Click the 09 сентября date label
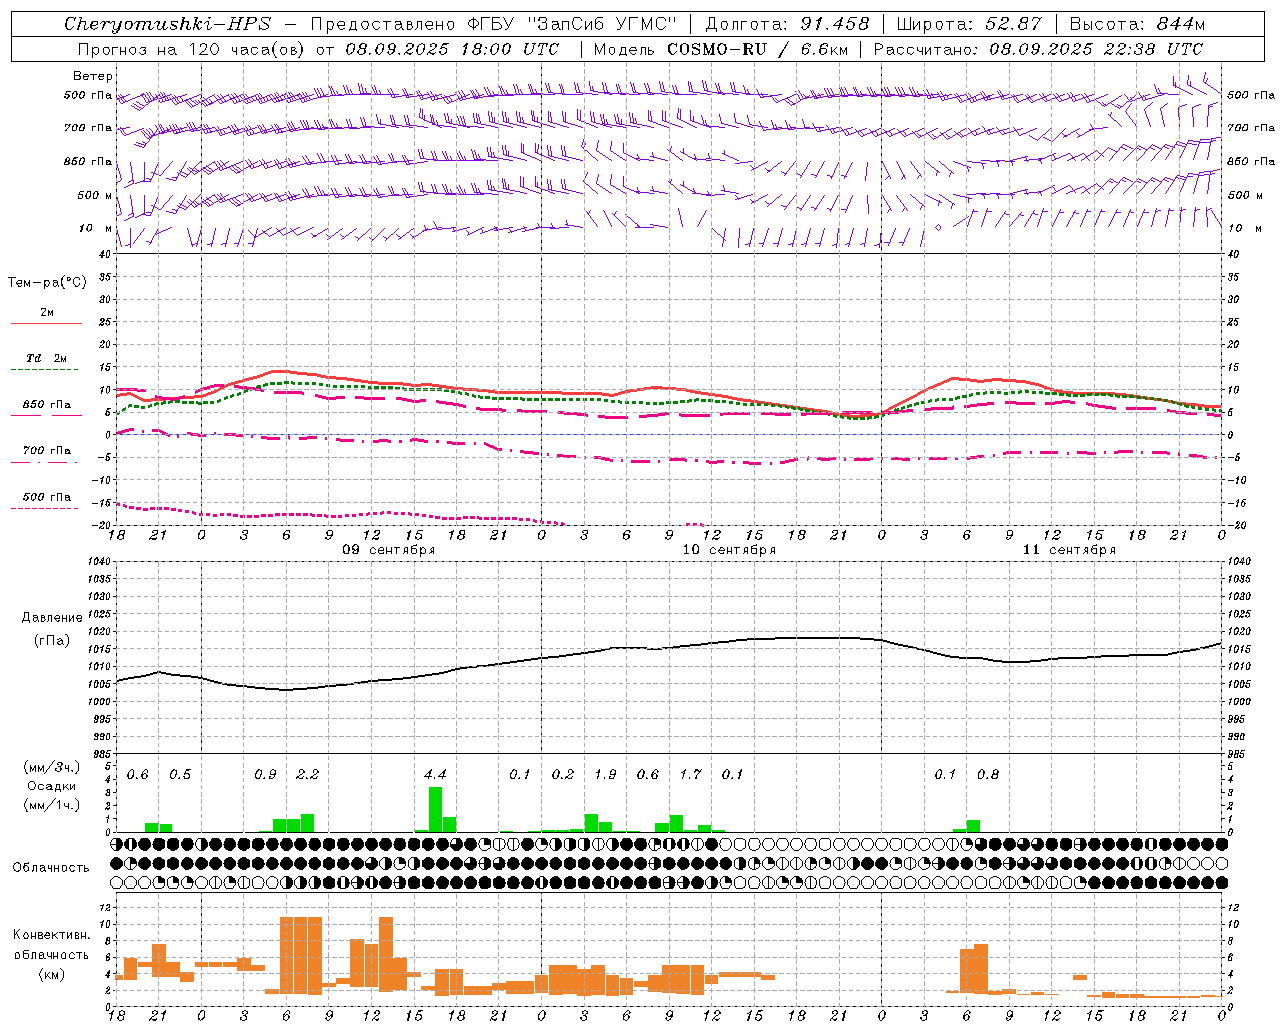The width and height of the screenshot is (1280, 1024). [x=389, y=550]
